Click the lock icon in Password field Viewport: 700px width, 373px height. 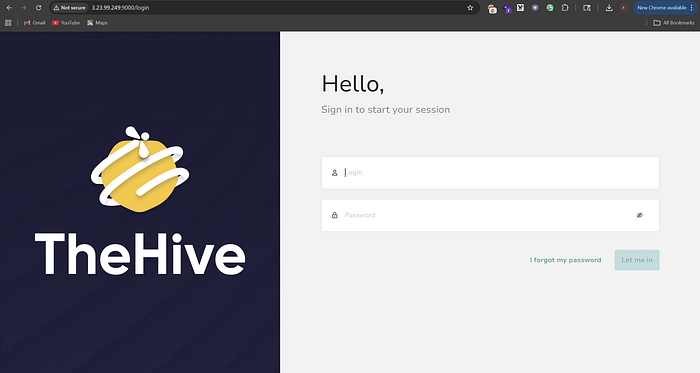334,215
